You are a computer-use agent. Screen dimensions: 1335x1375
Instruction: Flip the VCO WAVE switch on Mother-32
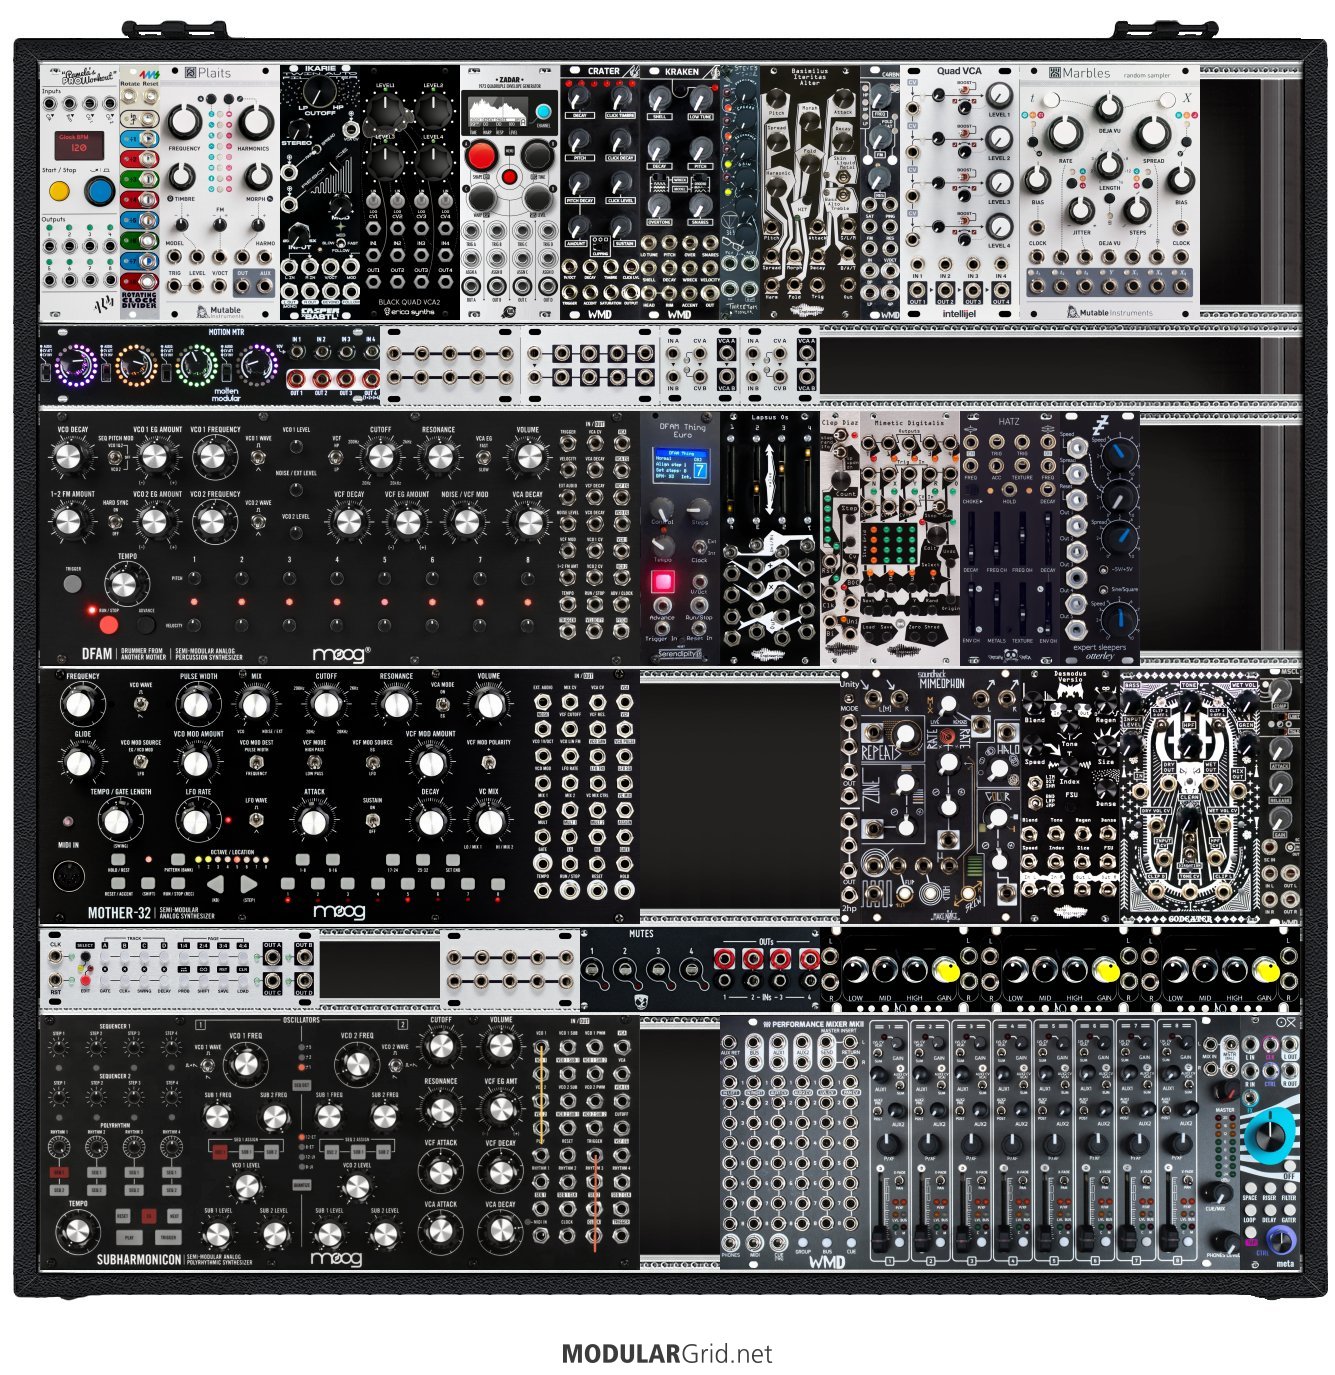tap(139, 704)
